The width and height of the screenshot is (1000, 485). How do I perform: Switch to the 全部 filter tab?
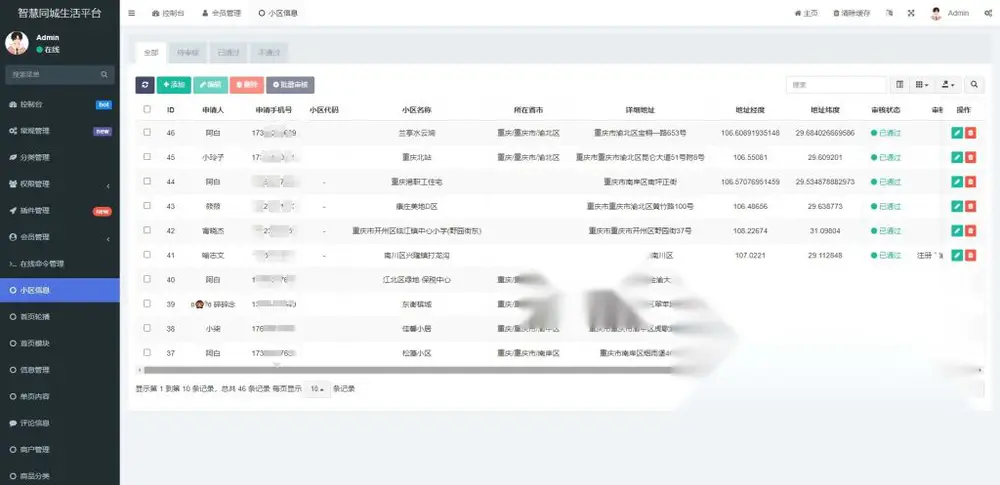(151, 53)
